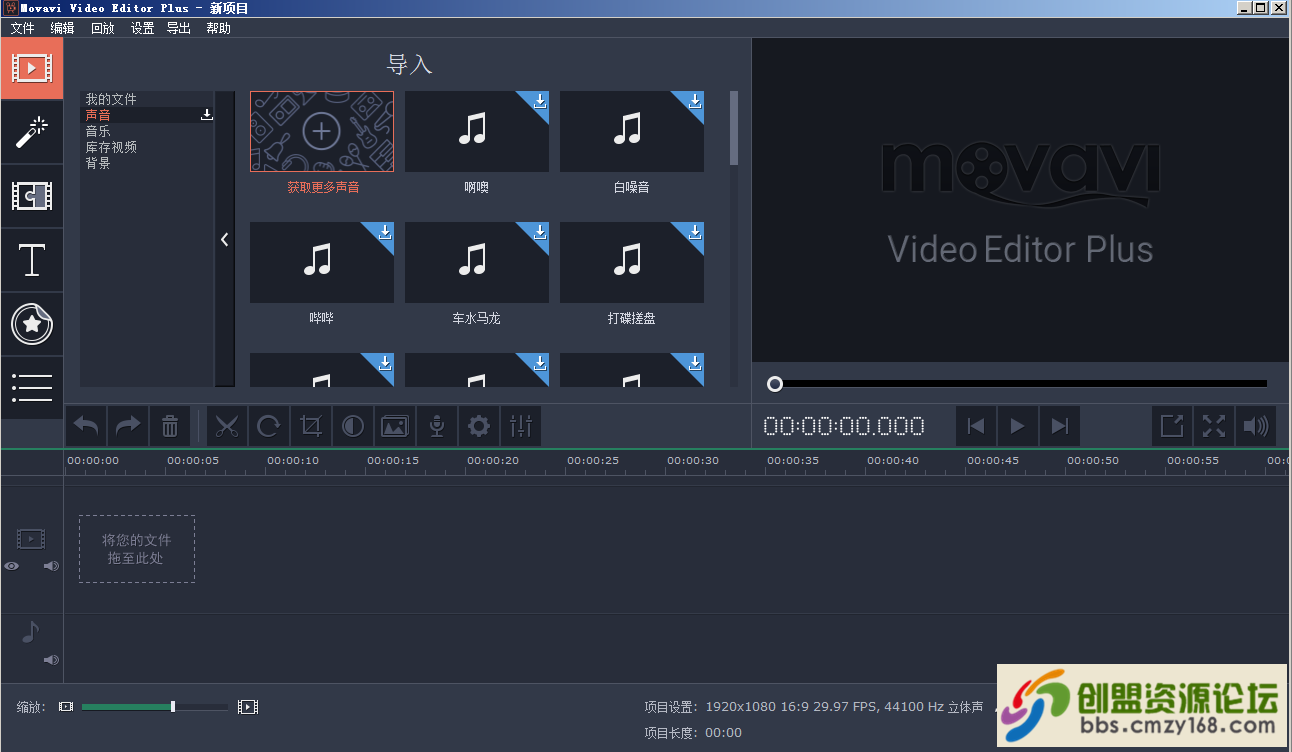The height and width of the screenshot is (752, 1292).
Task: Open the Stickers star tab
Action: click(x=32, y=324)
